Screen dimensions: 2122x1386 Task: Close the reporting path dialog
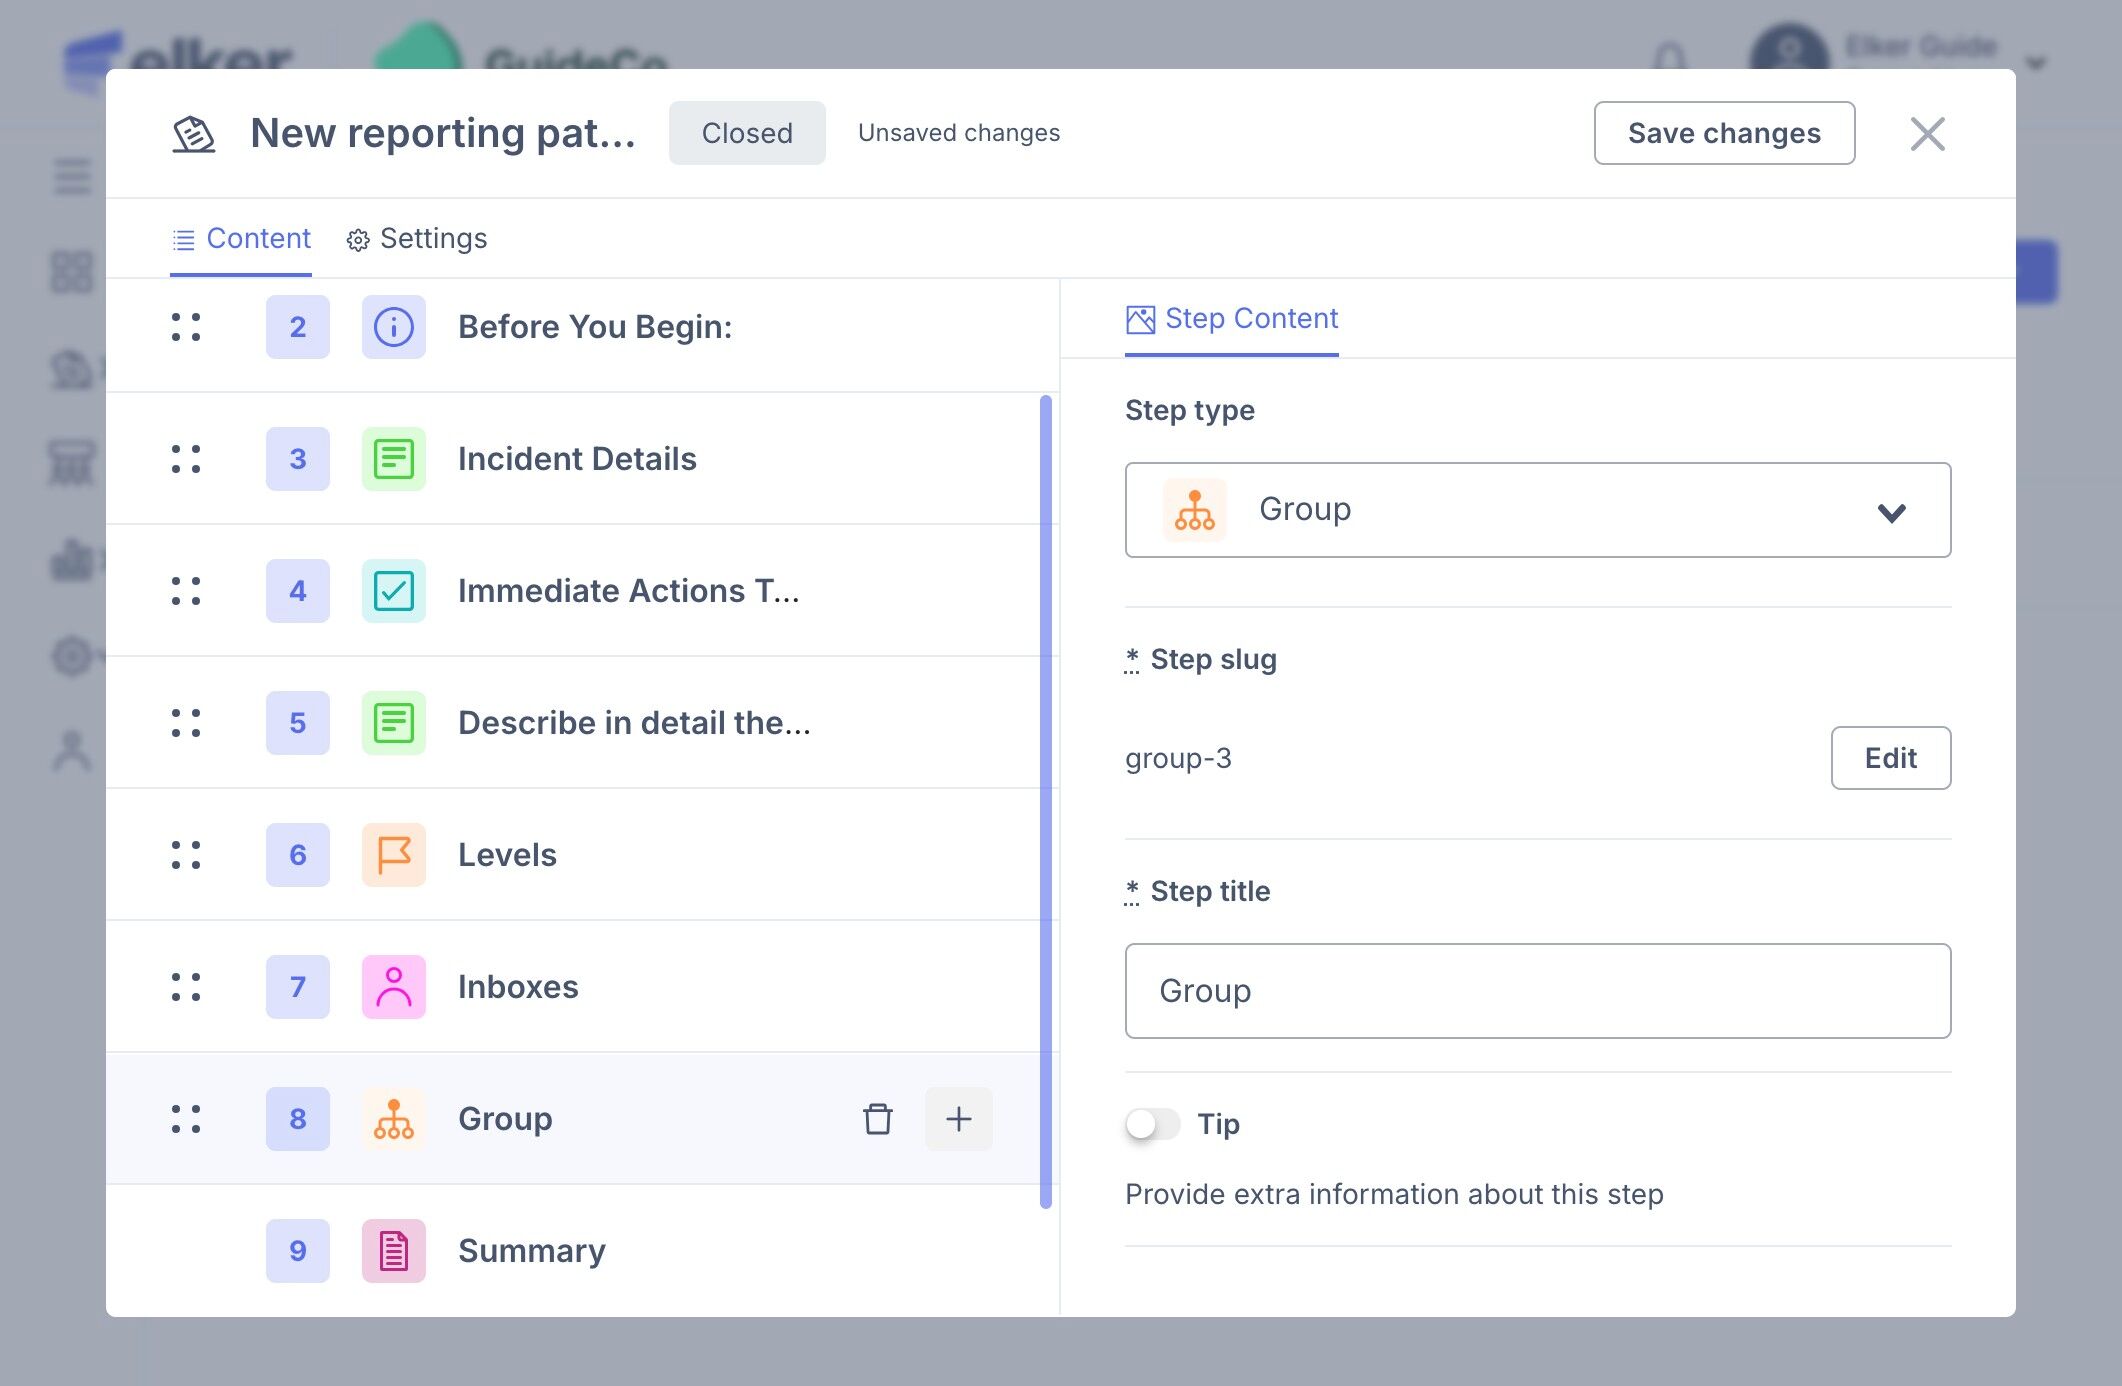[x=1927, y=134]
